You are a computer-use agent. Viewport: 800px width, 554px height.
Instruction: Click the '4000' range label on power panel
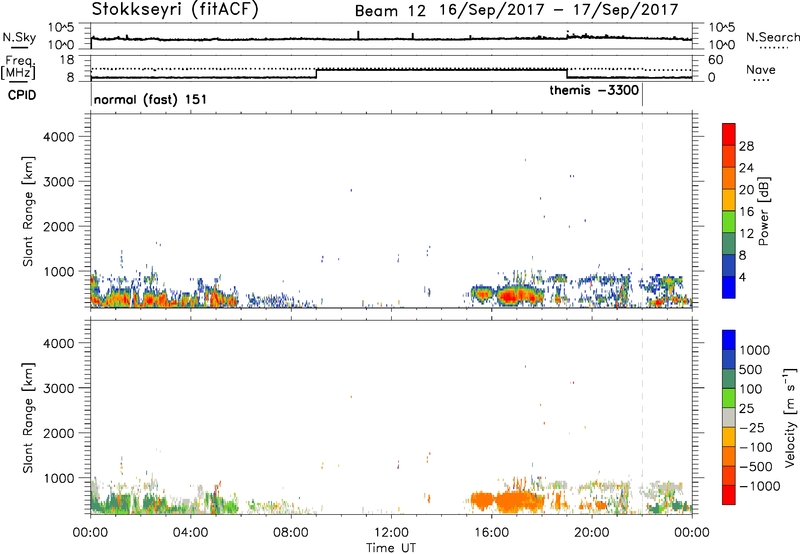pyautogui.click(x=59, y=137)
